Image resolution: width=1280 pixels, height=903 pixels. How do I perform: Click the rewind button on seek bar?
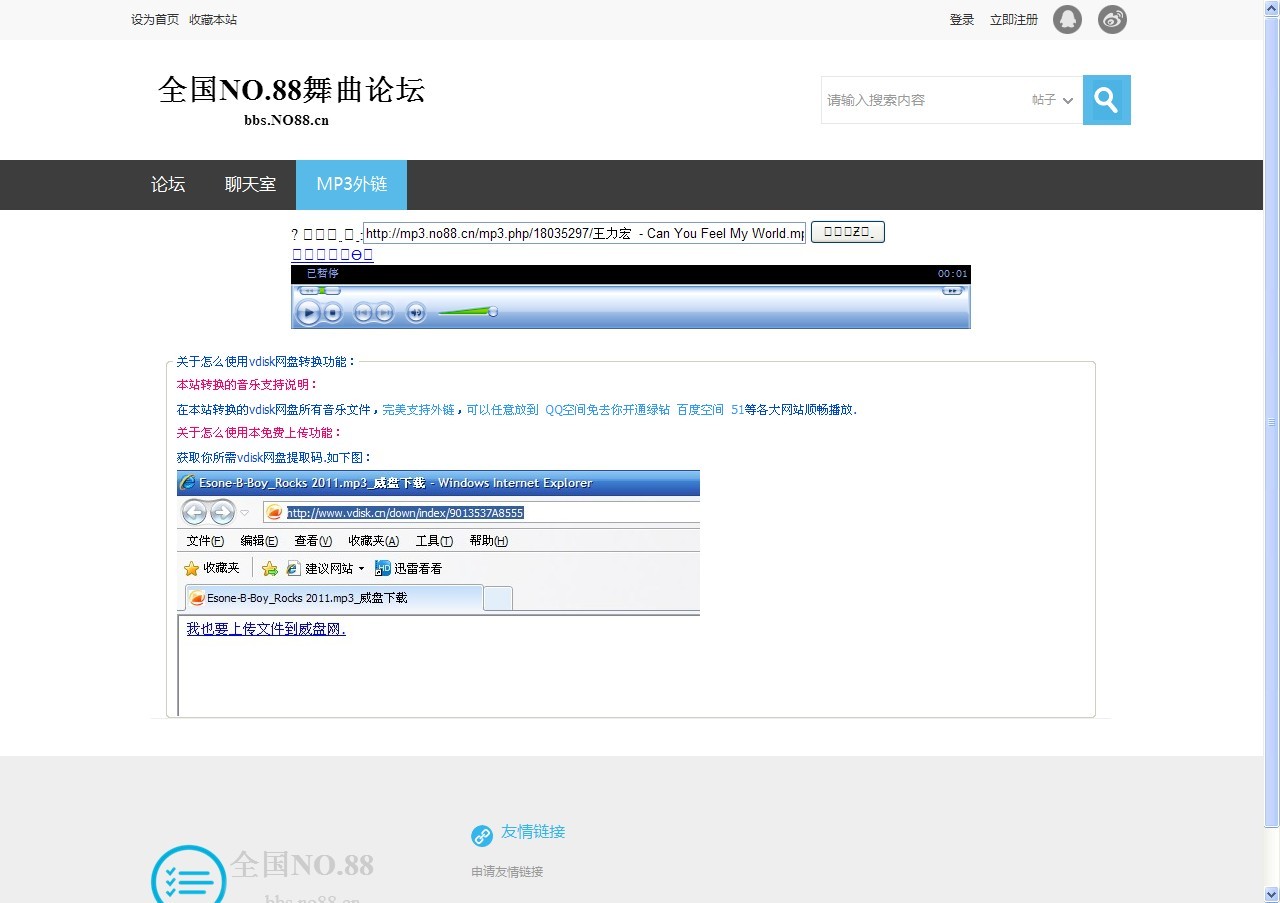click(307, 291)
